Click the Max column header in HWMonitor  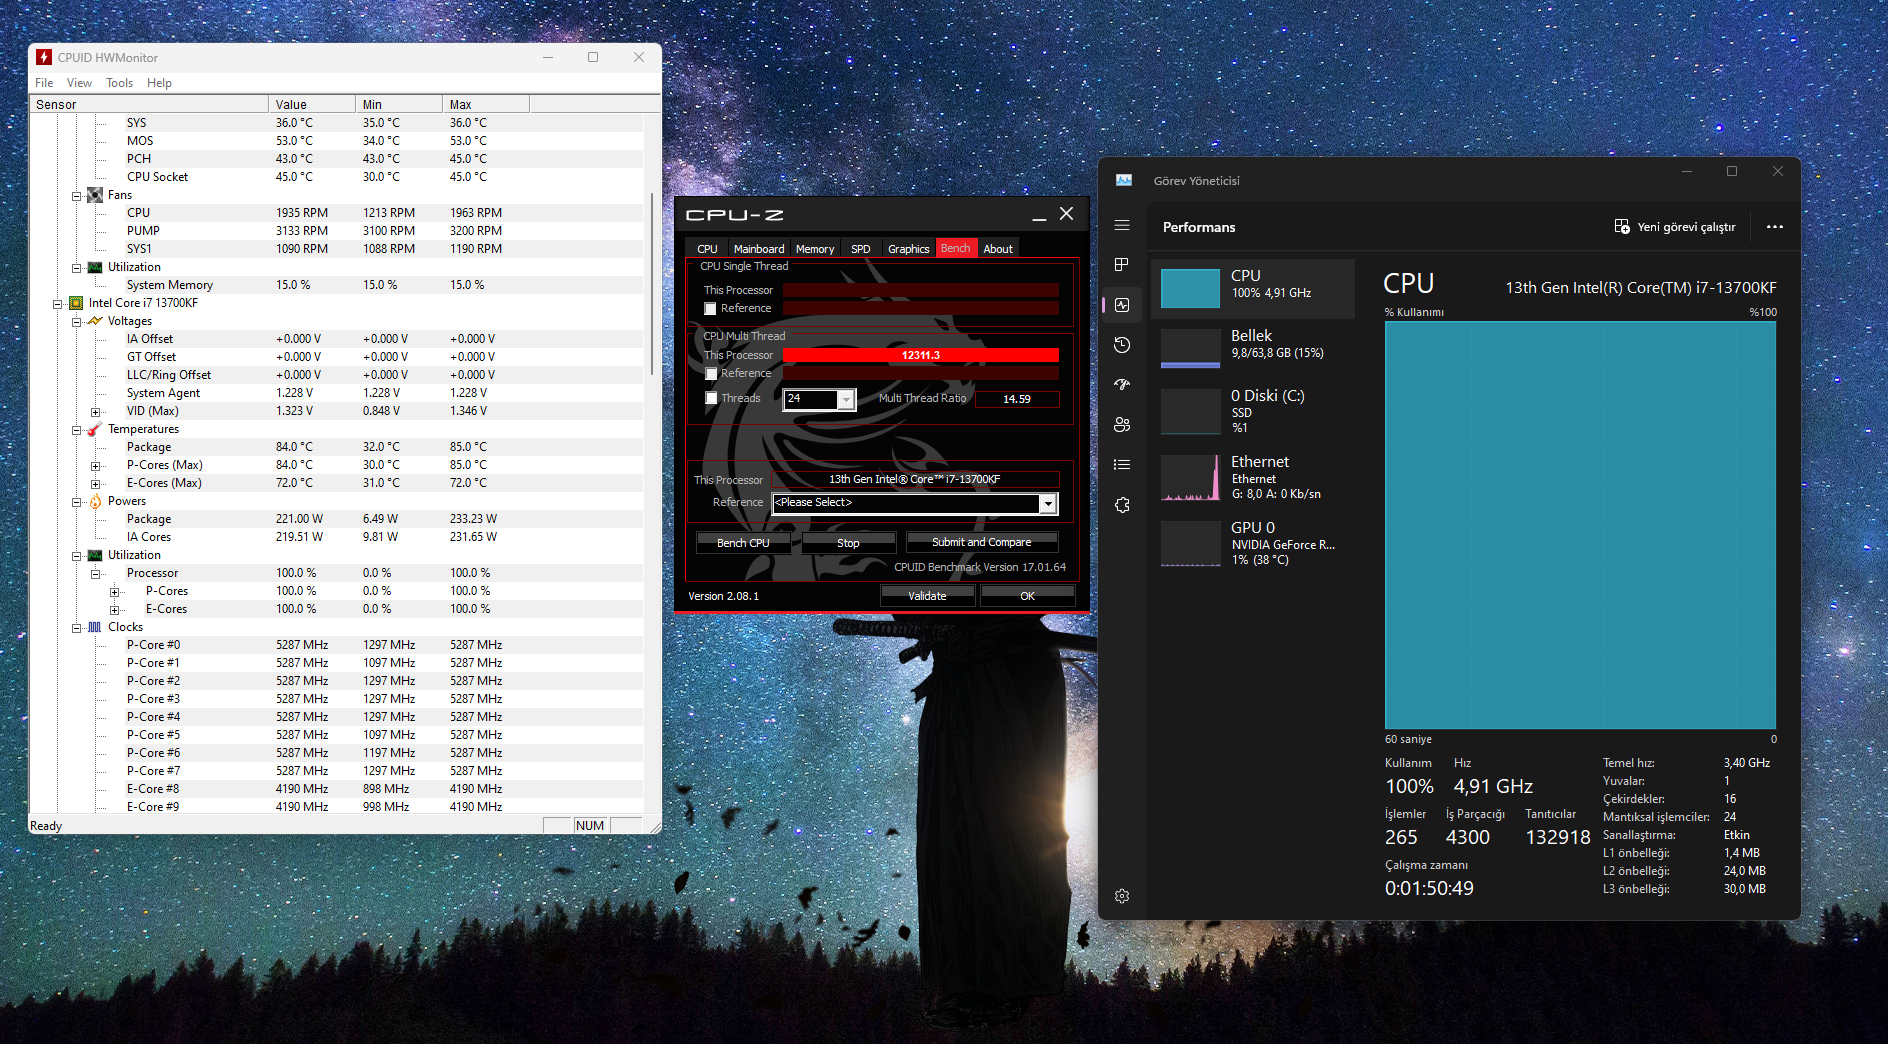click(x=486, y=104)
